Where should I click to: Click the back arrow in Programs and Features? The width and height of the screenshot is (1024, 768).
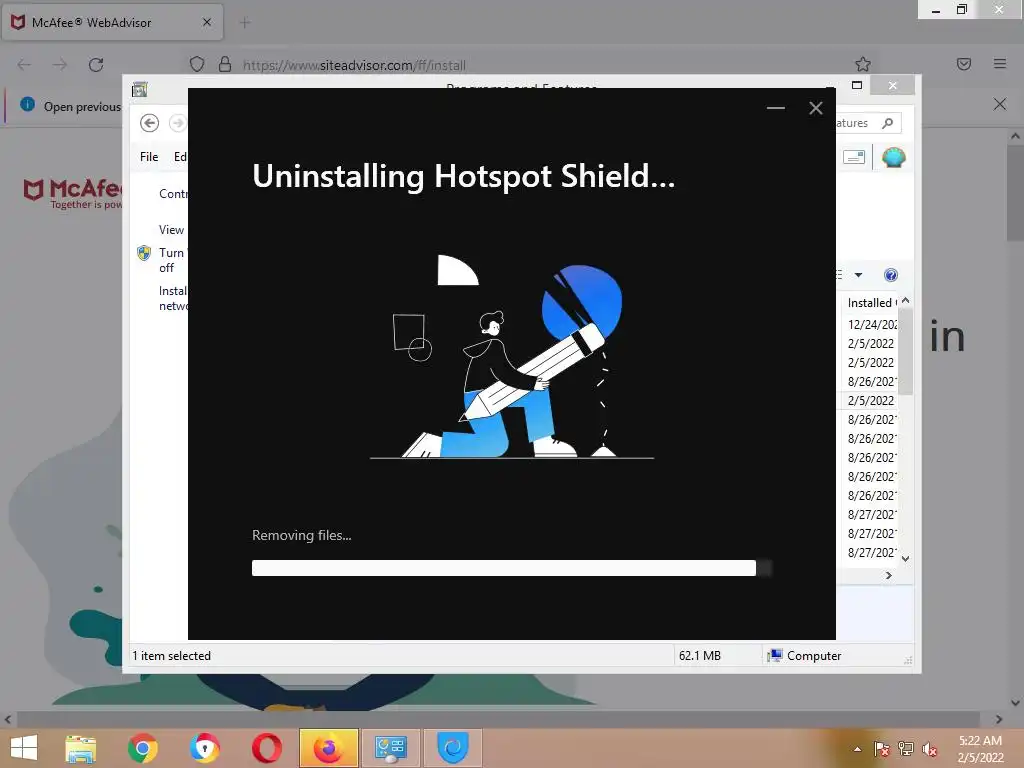pos(150,123)
